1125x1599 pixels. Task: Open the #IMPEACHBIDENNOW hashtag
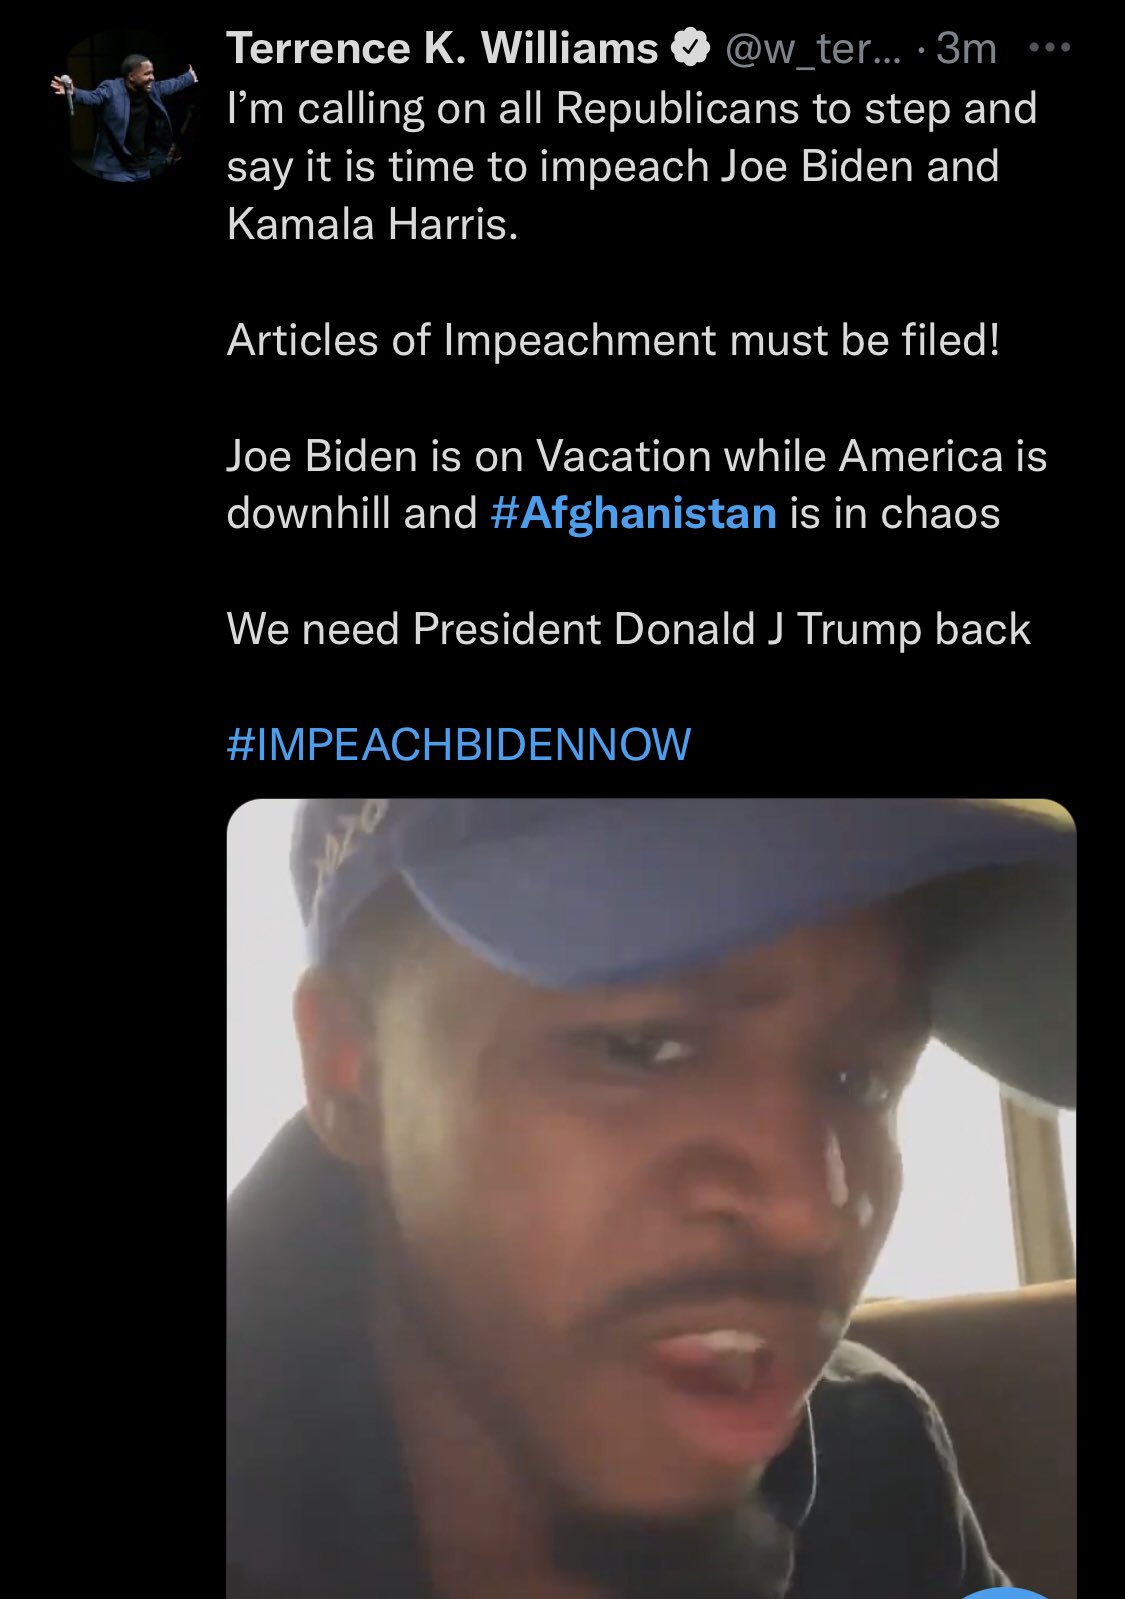tap(459, 745)
